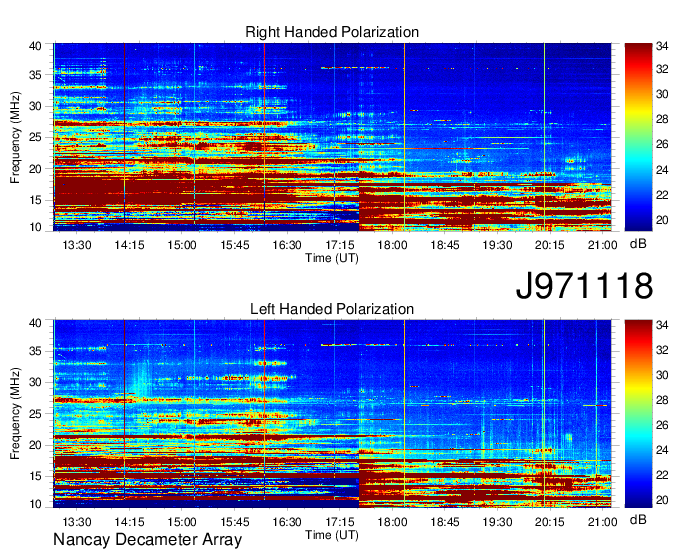Click the dB unit under top color bar
680x552 pixels.
638,244
